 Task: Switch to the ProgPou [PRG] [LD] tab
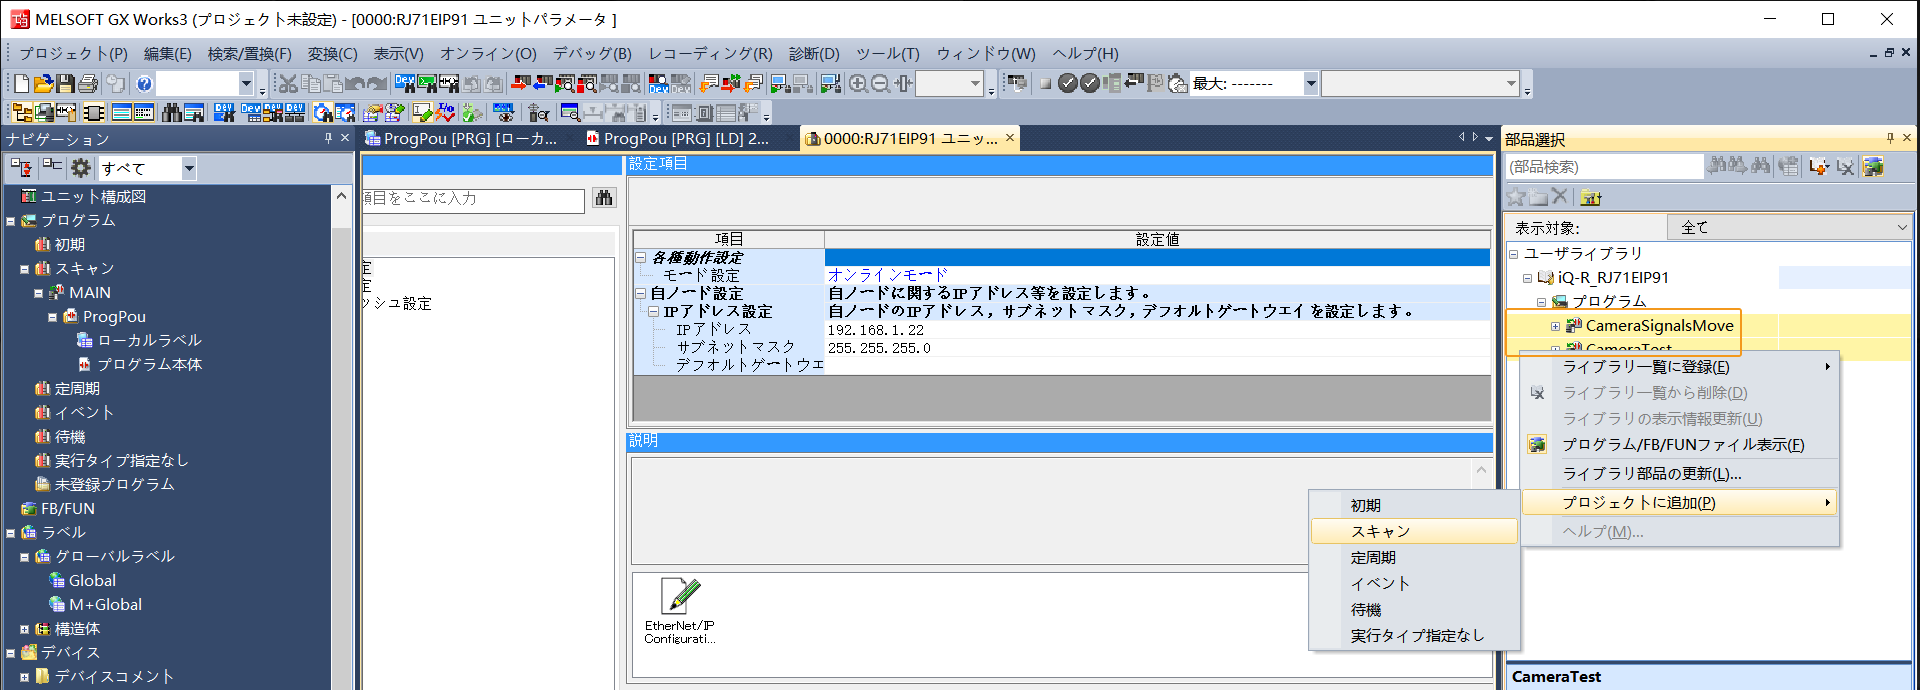point(685,139)
